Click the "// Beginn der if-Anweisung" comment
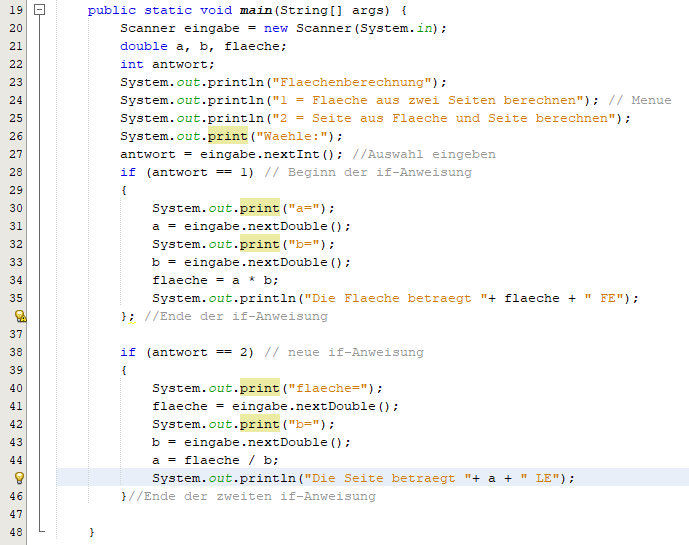Viewport: 689px width, 545px height. [x=368, y=172]
